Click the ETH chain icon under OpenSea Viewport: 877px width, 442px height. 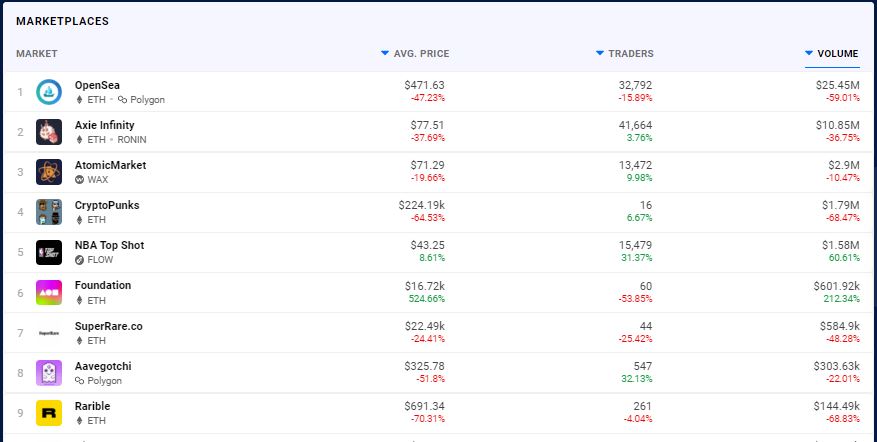[79, 100]
